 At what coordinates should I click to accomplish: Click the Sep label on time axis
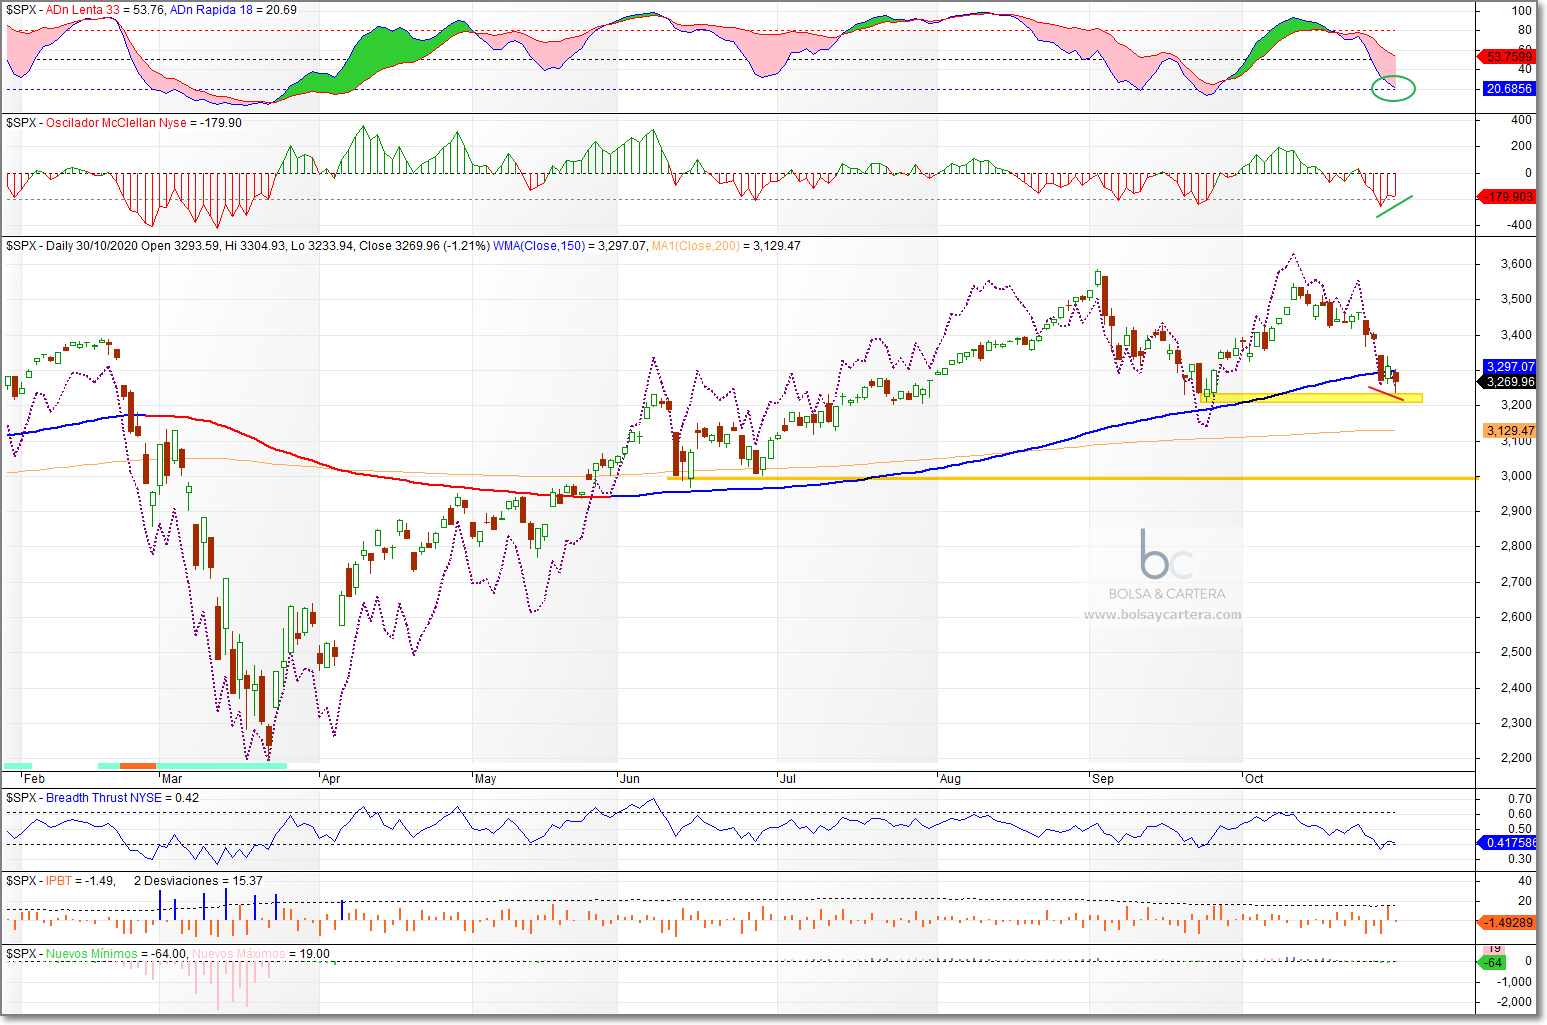click(1103, 779)
